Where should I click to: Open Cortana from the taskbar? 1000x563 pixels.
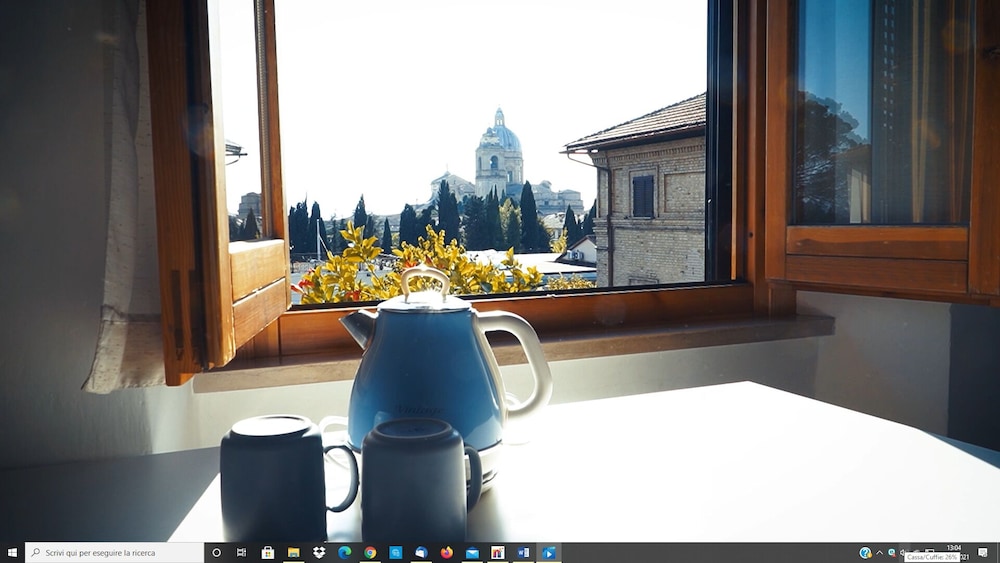pyautogui.click(x=217, y=552)
